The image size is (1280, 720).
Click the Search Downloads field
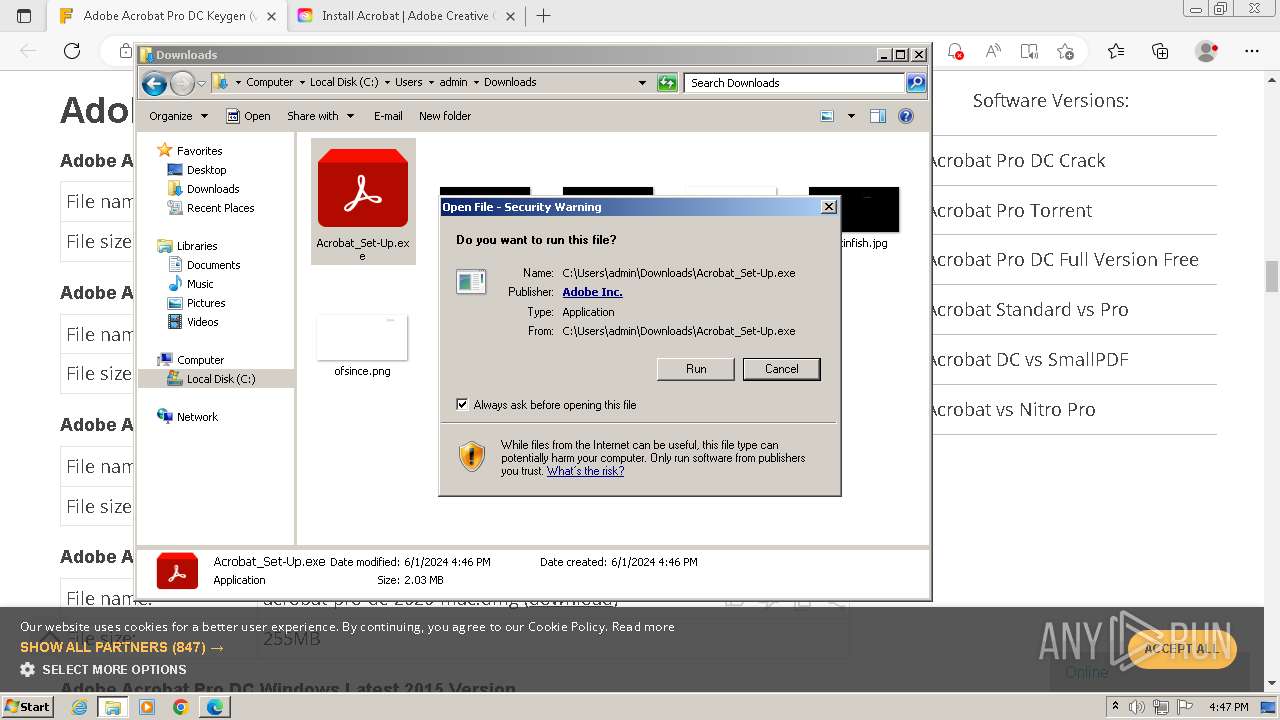click(795, 83)
